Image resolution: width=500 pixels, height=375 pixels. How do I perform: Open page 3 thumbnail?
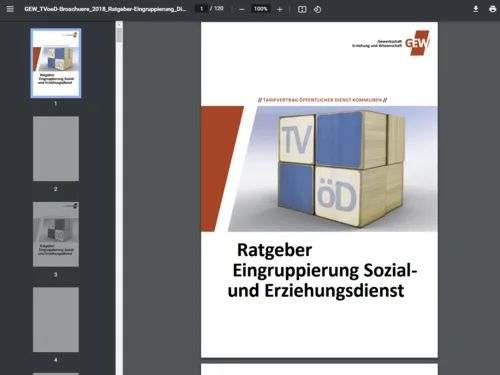56,234
